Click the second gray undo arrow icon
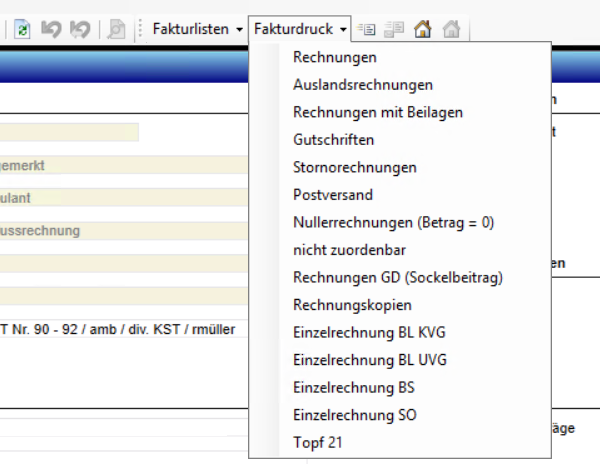This screenshot has height=464, width=600. 80,29
